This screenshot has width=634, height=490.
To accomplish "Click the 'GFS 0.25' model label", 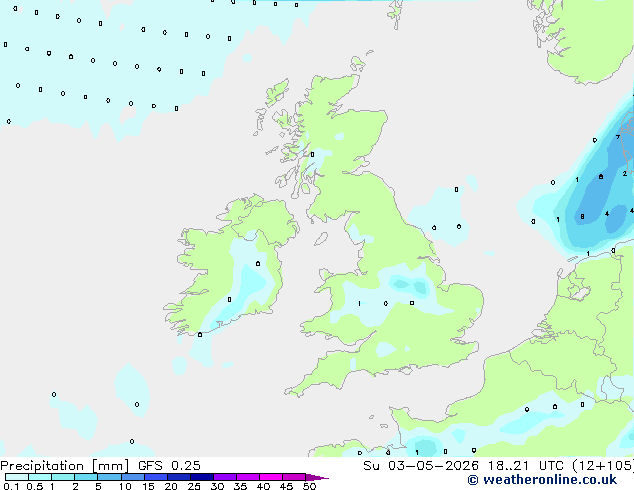I will tap(169, 466).
